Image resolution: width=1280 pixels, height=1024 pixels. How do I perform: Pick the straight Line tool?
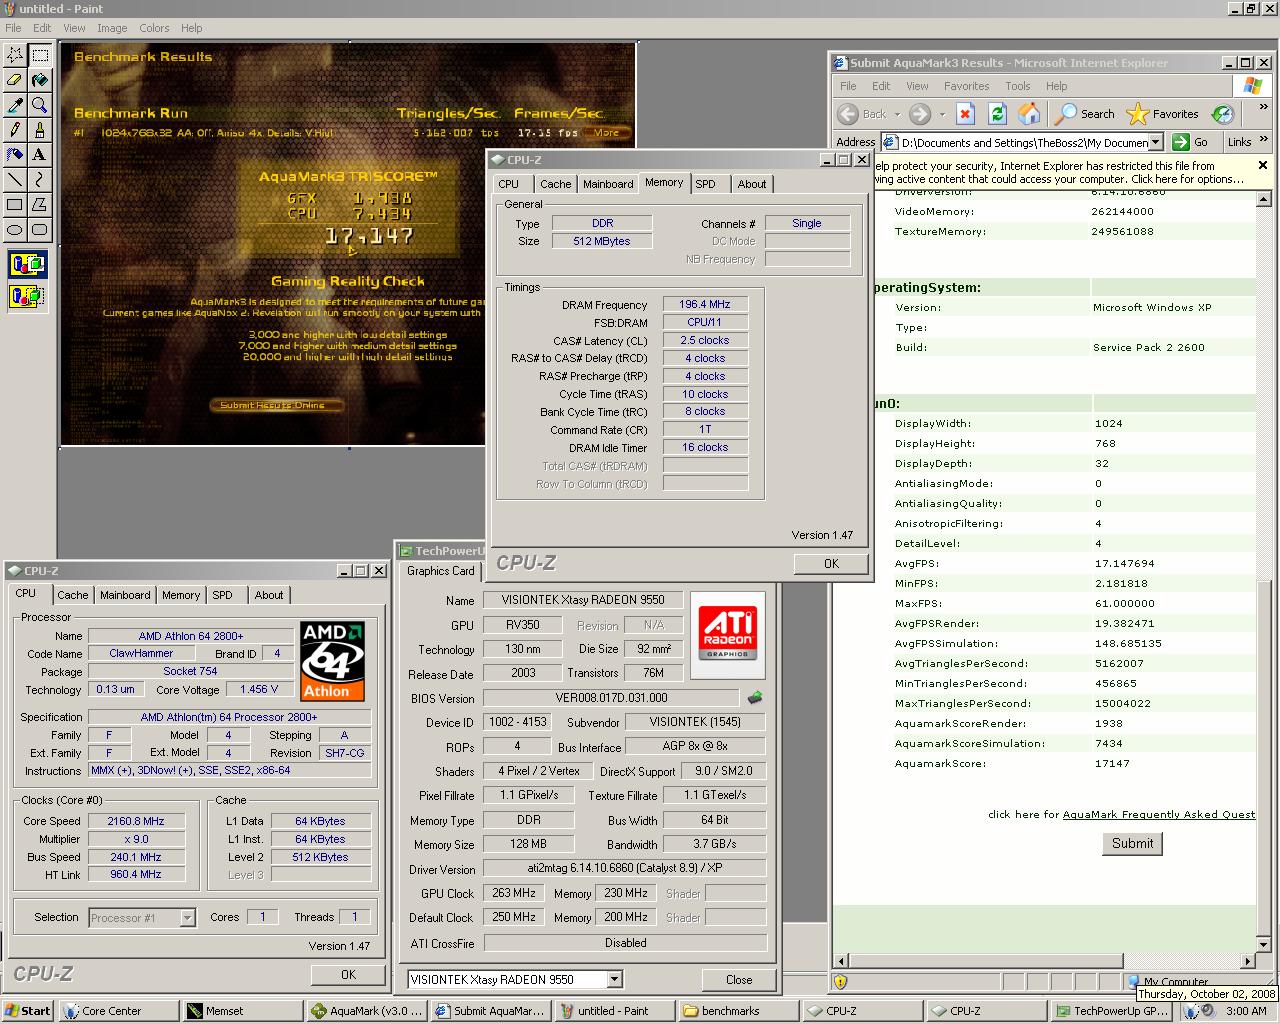point(15,180)
